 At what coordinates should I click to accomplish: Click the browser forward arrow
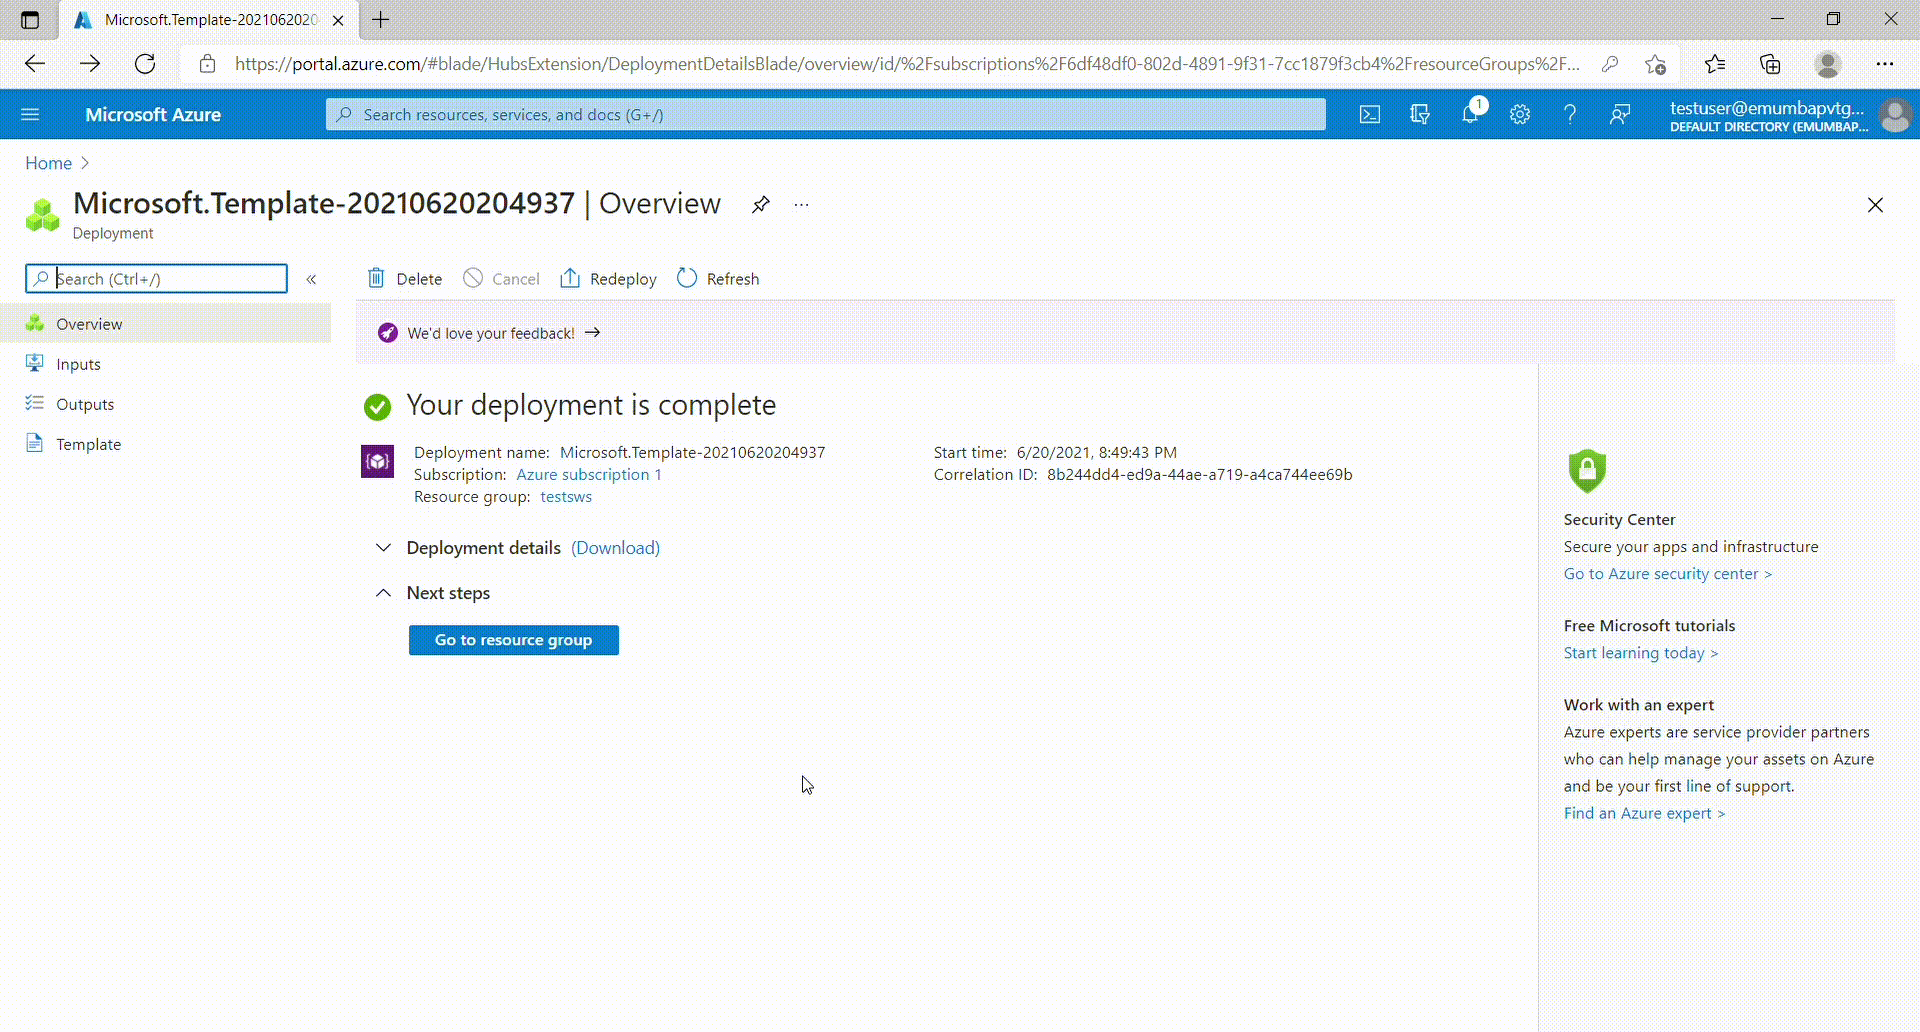(90, 64)
